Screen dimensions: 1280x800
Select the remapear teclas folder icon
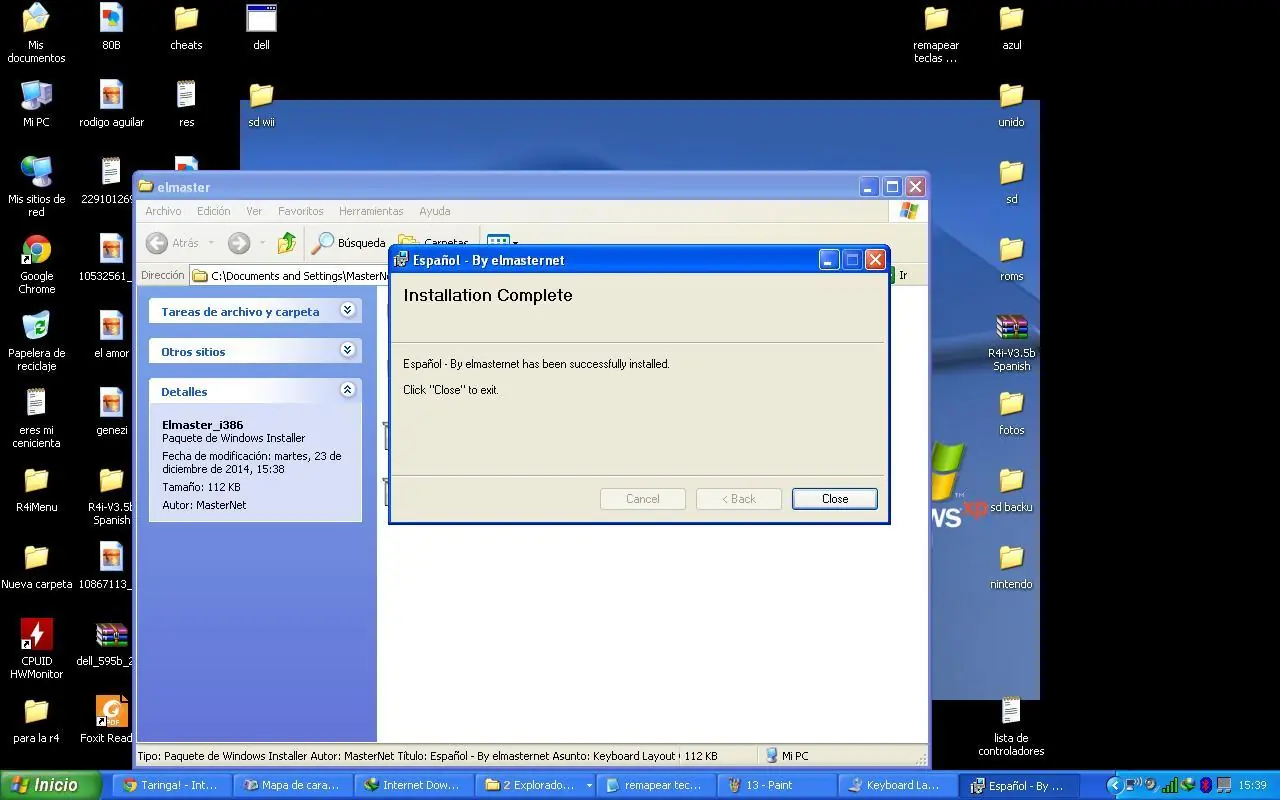pos(936,33)
